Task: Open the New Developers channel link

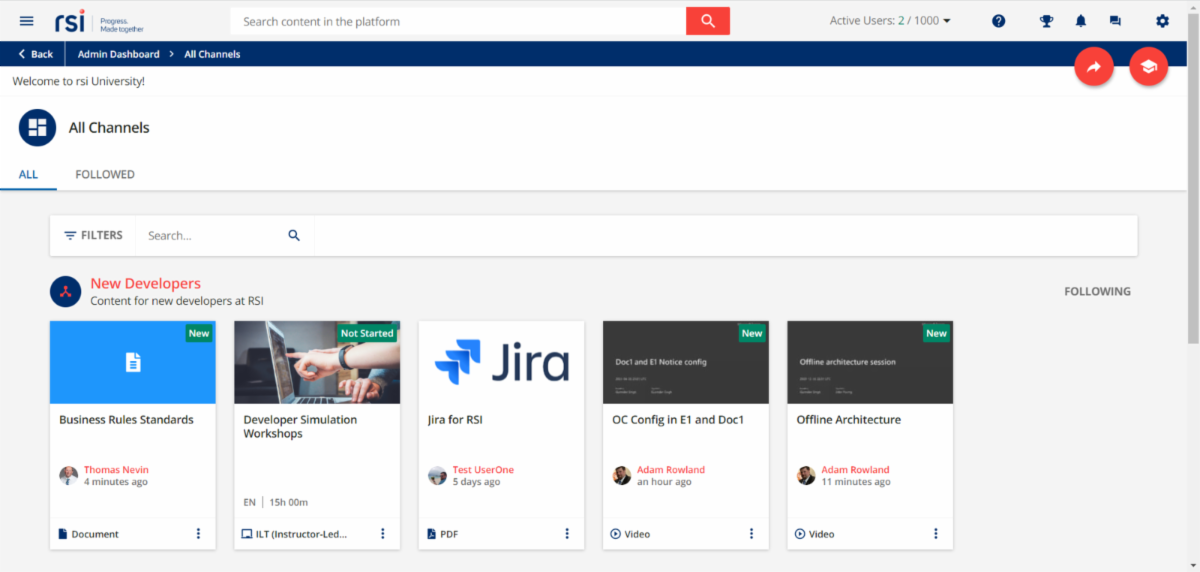Action: [x=145, y=284]
